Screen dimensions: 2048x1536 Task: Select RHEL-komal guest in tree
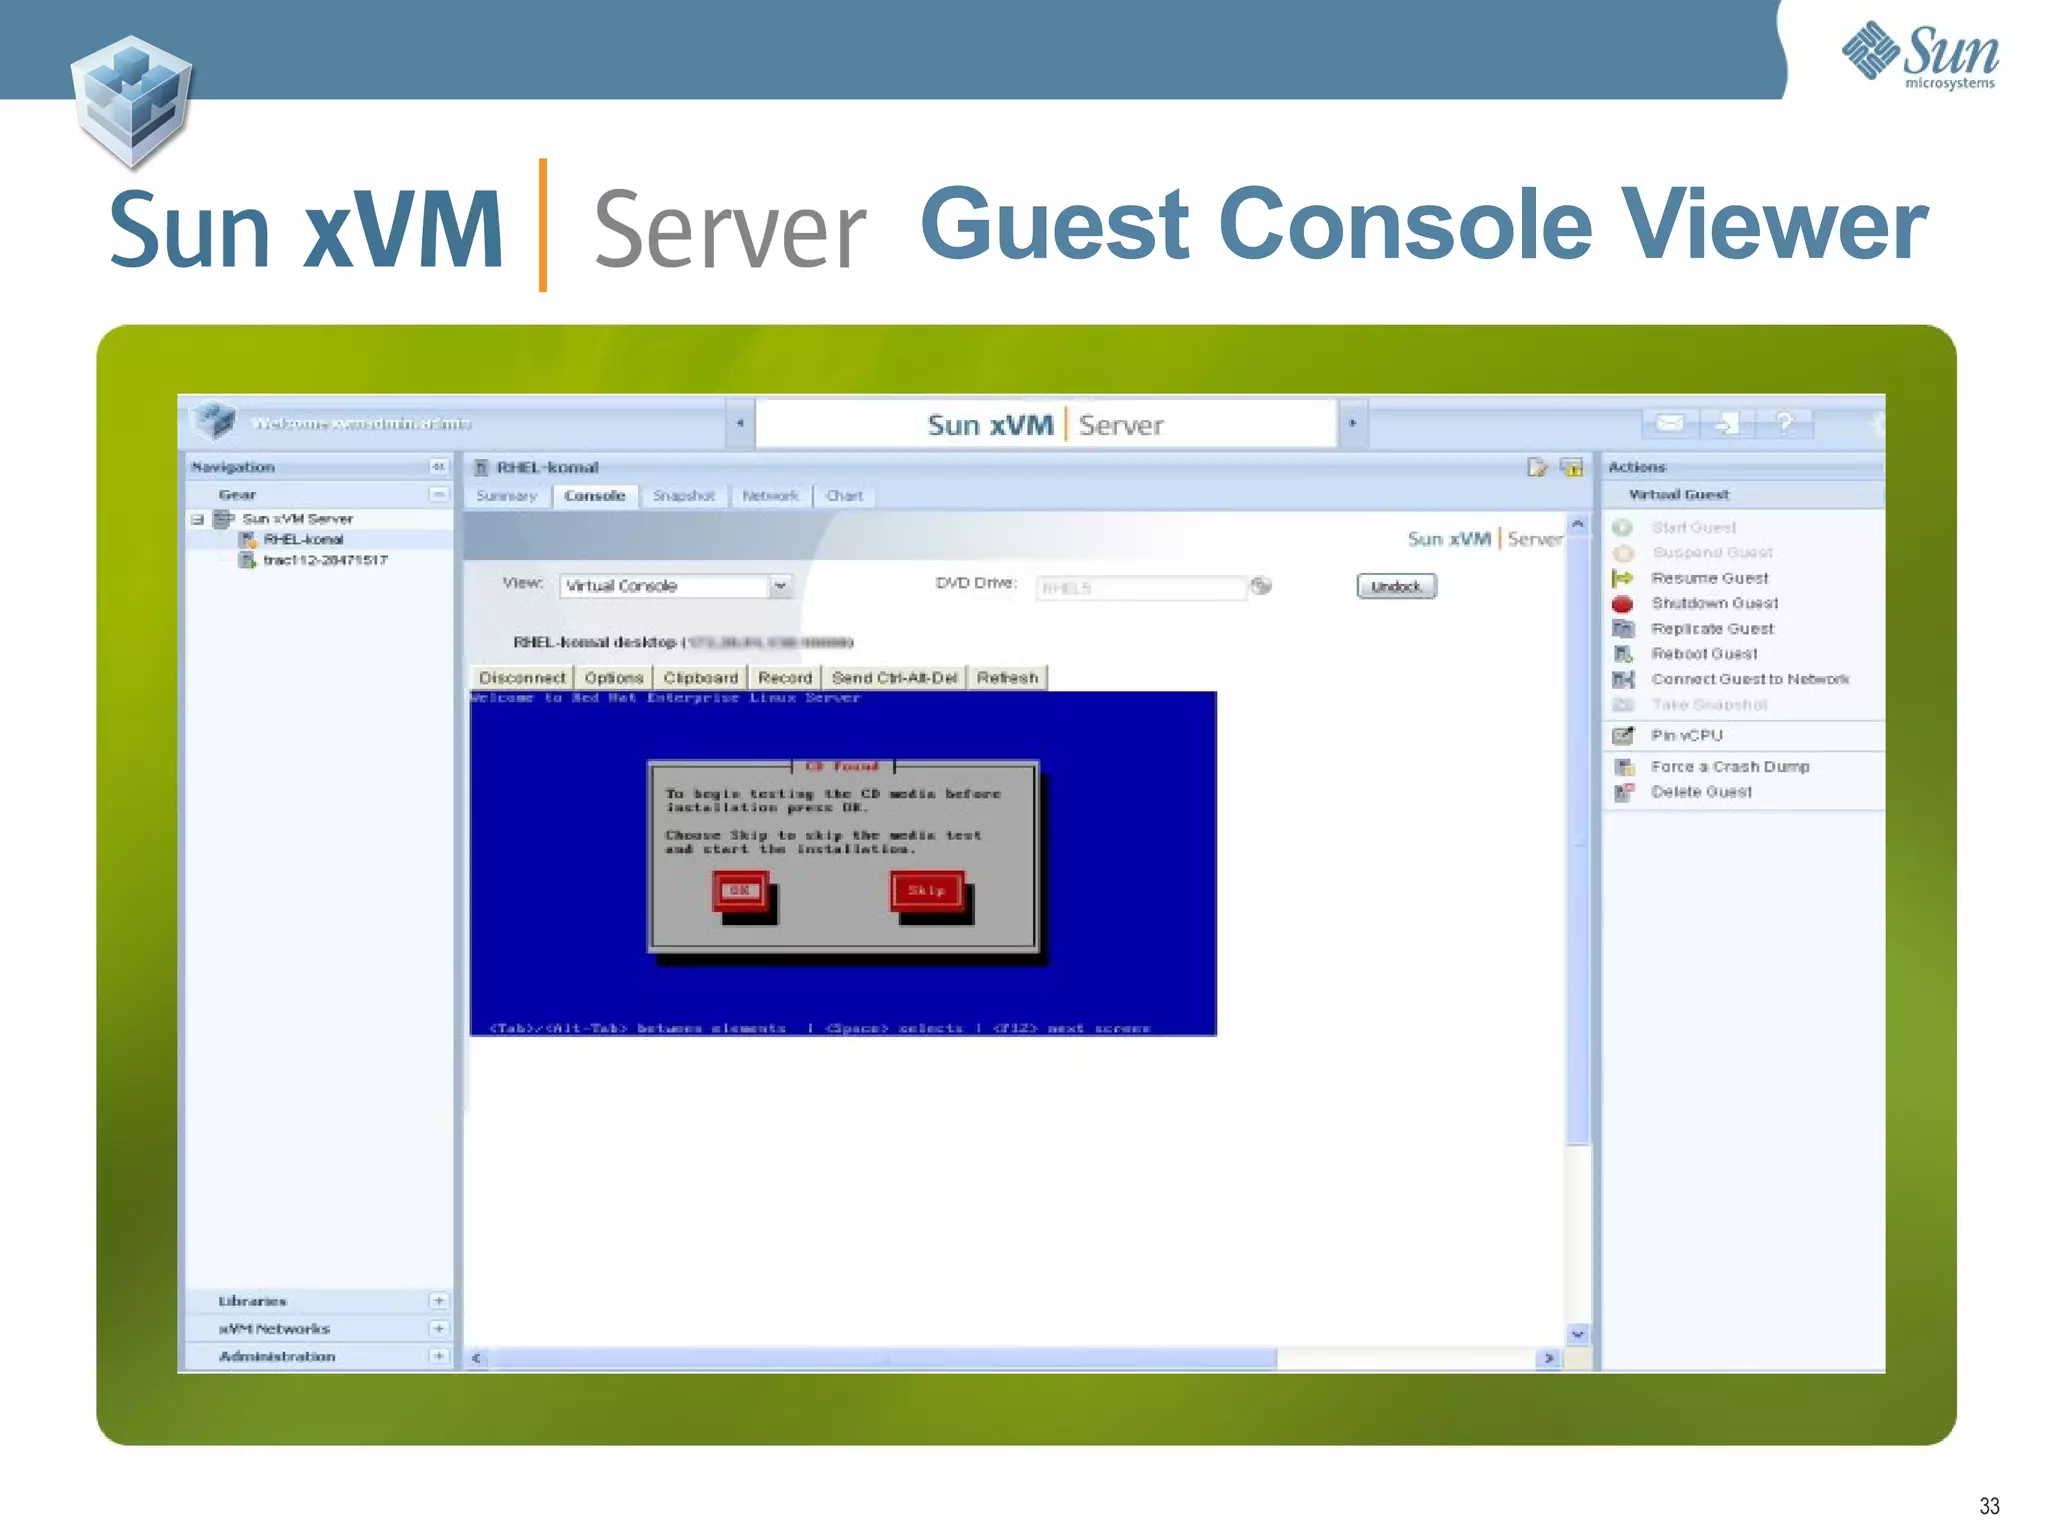coord(303,540)
